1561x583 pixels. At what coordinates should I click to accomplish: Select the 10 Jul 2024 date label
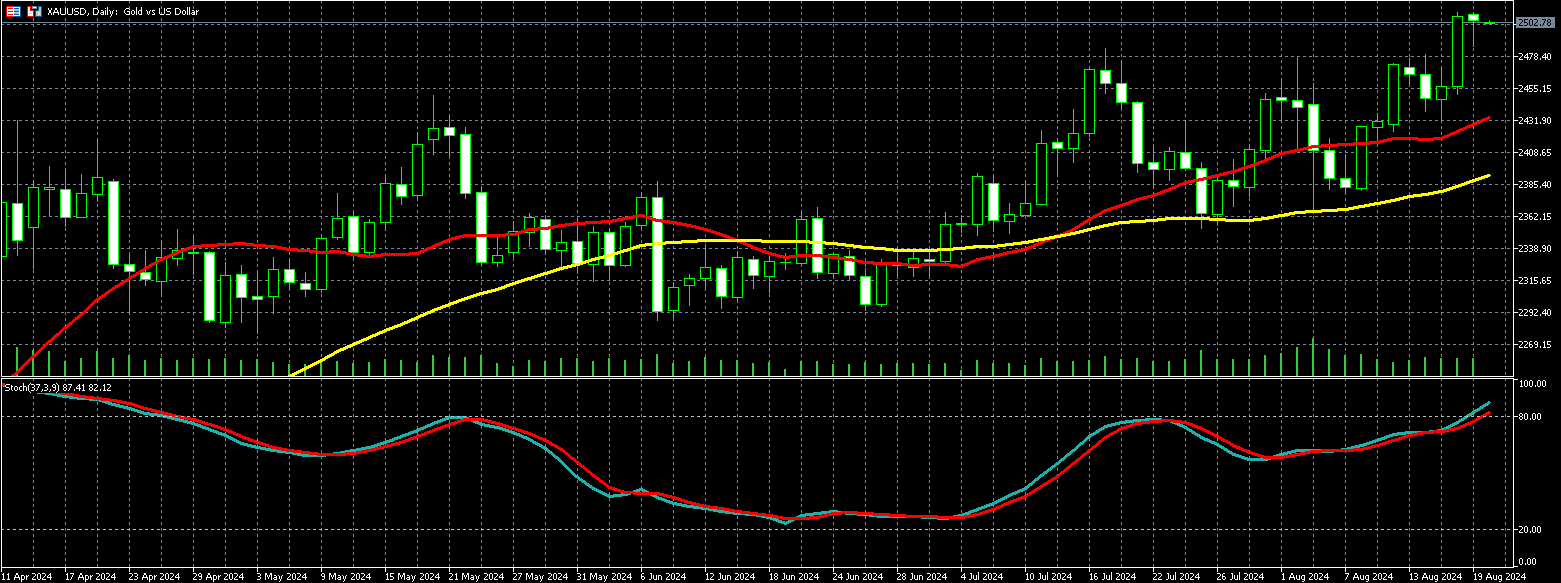(x=1047, y=577)
